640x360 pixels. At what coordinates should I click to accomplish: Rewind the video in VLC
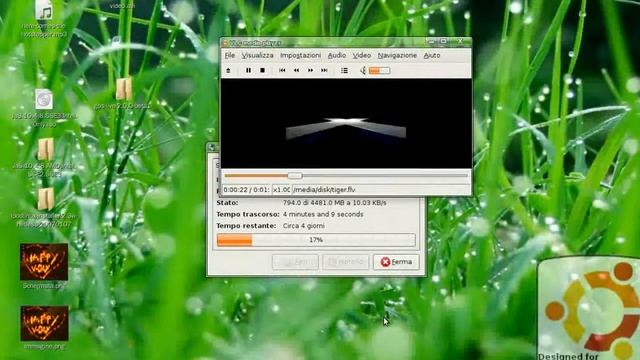coord(296,71)
